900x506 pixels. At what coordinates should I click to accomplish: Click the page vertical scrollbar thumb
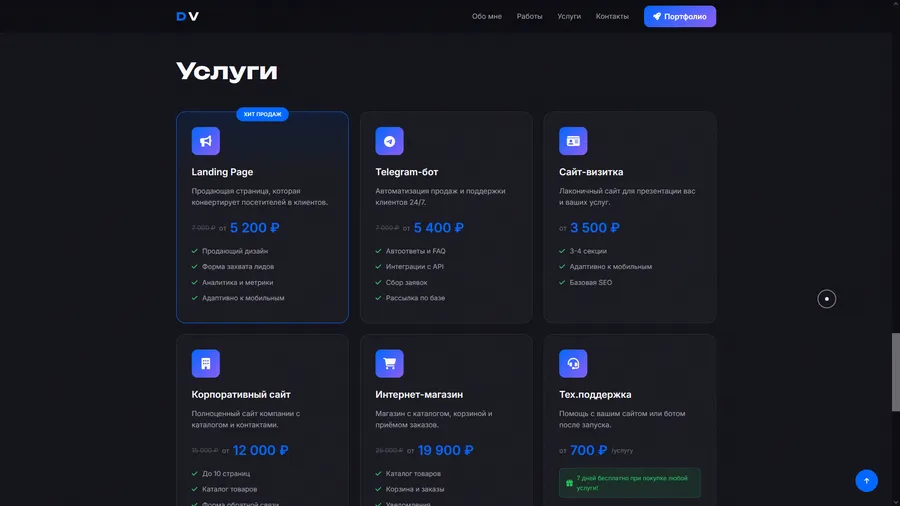pos(895,372)
